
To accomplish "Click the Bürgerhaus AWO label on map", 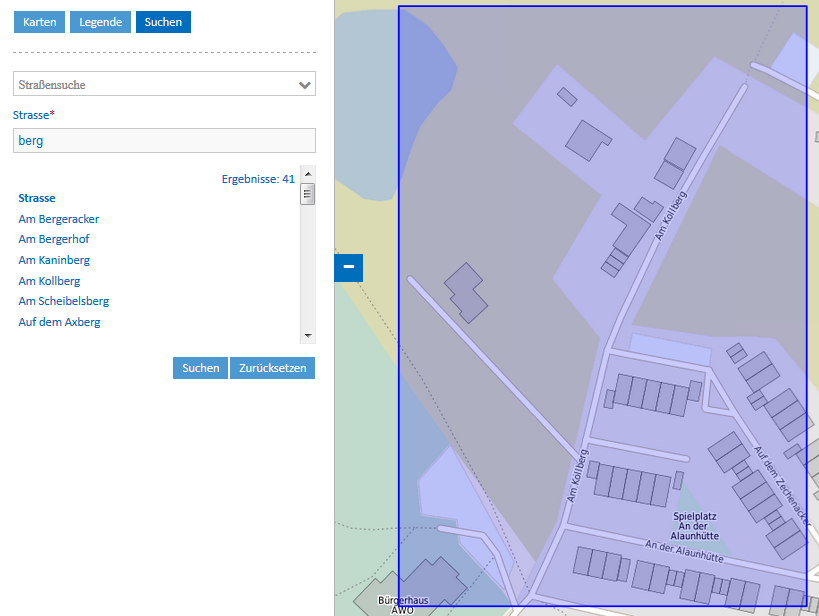I will 403,605.
